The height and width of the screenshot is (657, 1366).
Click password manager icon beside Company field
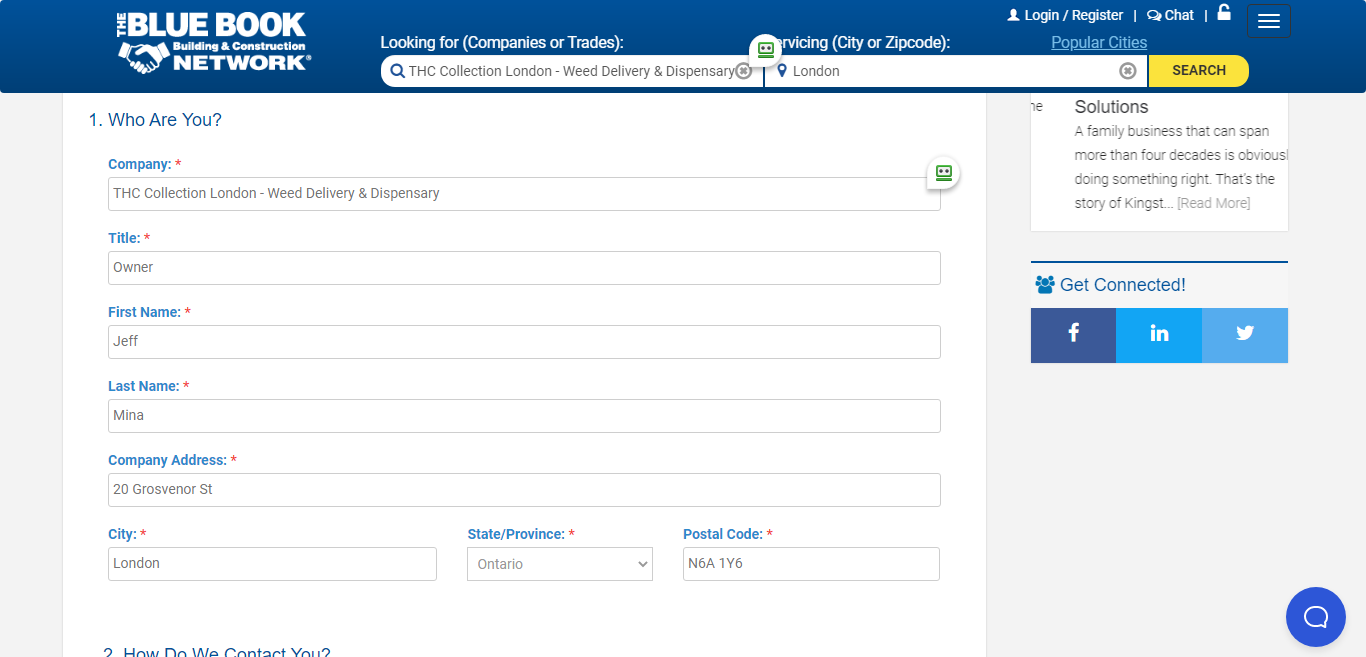click(x=943, y=173)
